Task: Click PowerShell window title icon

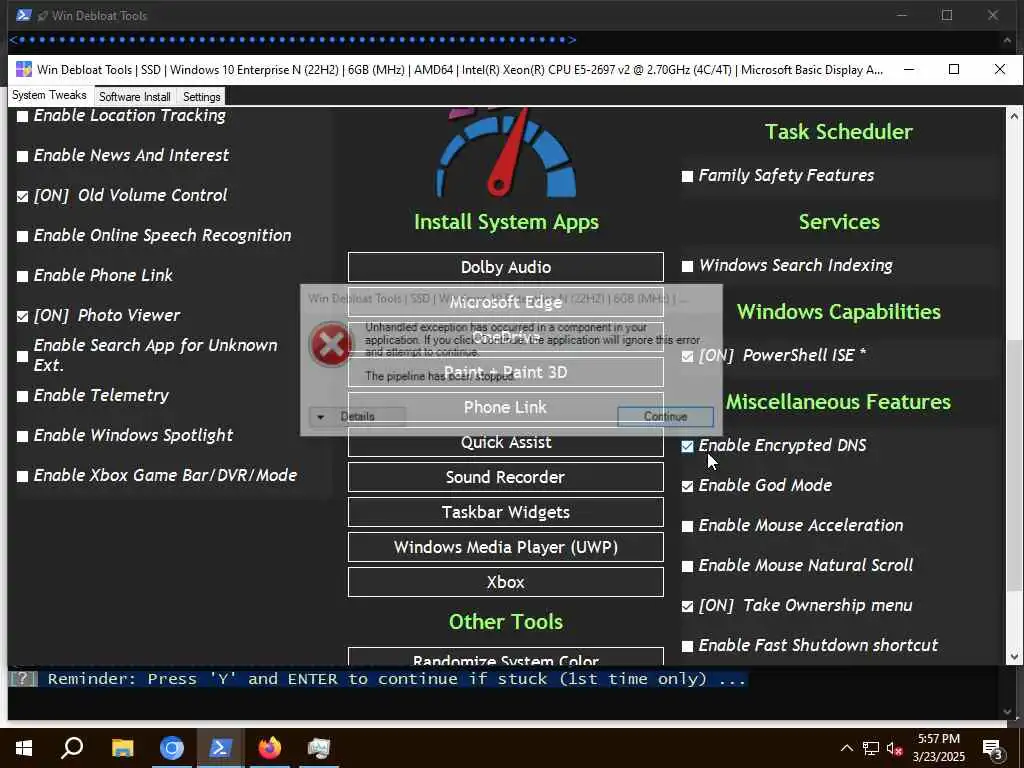Action: point(24,15)
